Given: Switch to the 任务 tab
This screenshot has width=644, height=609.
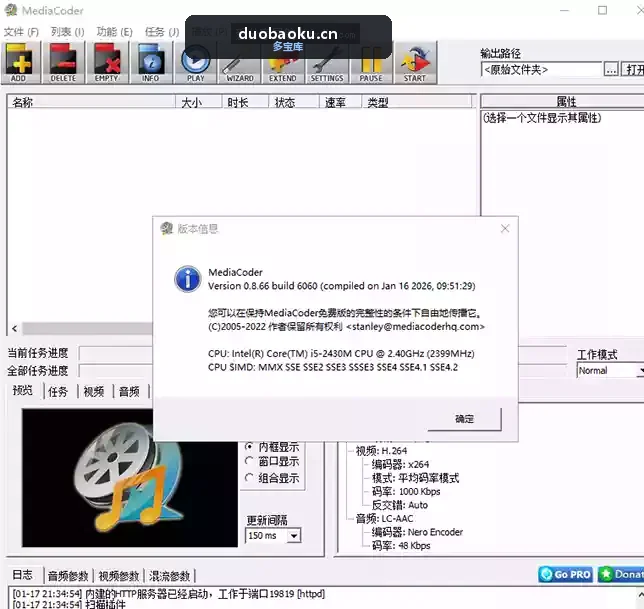Looking at the screenshot, I should 58,391.
